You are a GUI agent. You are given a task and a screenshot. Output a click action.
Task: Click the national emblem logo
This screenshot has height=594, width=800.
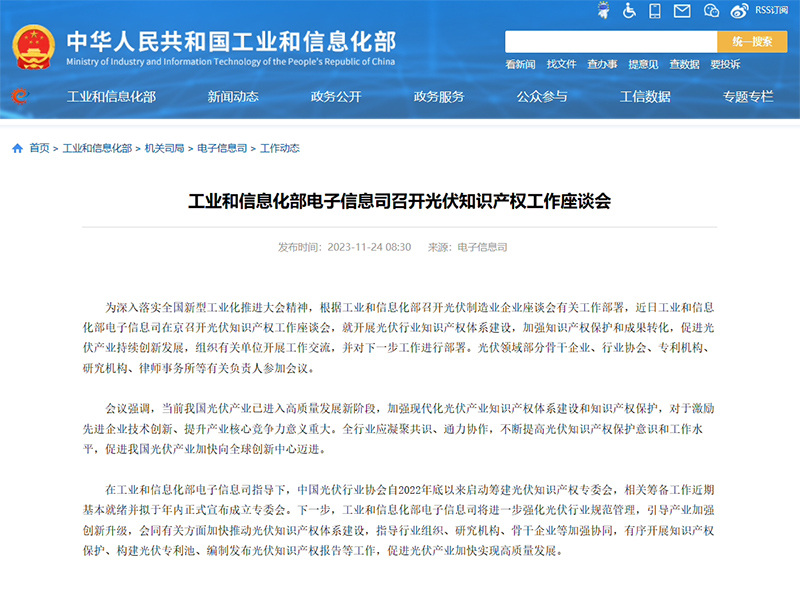click(34, 47)
